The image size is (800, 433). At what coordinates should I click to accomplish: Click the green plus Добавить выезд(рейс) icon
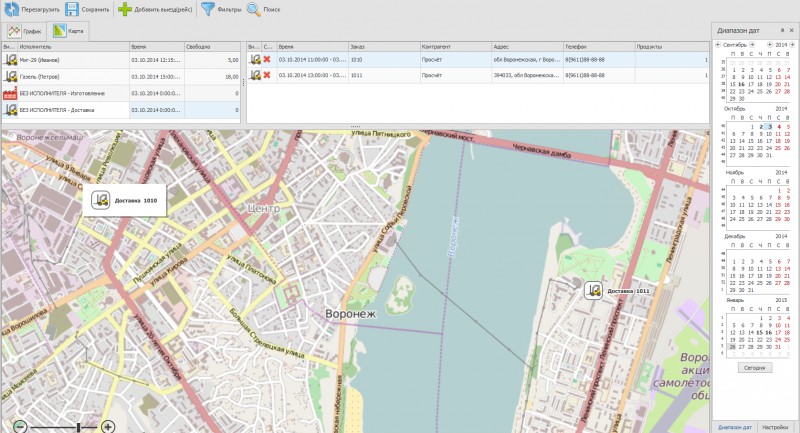tap(124, 10)
